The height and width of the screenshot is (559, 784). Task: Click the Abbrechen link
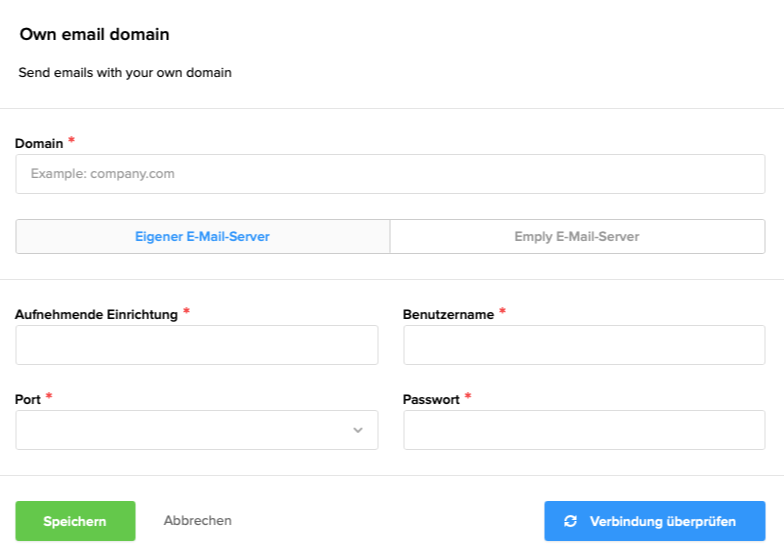pos(198,521)
